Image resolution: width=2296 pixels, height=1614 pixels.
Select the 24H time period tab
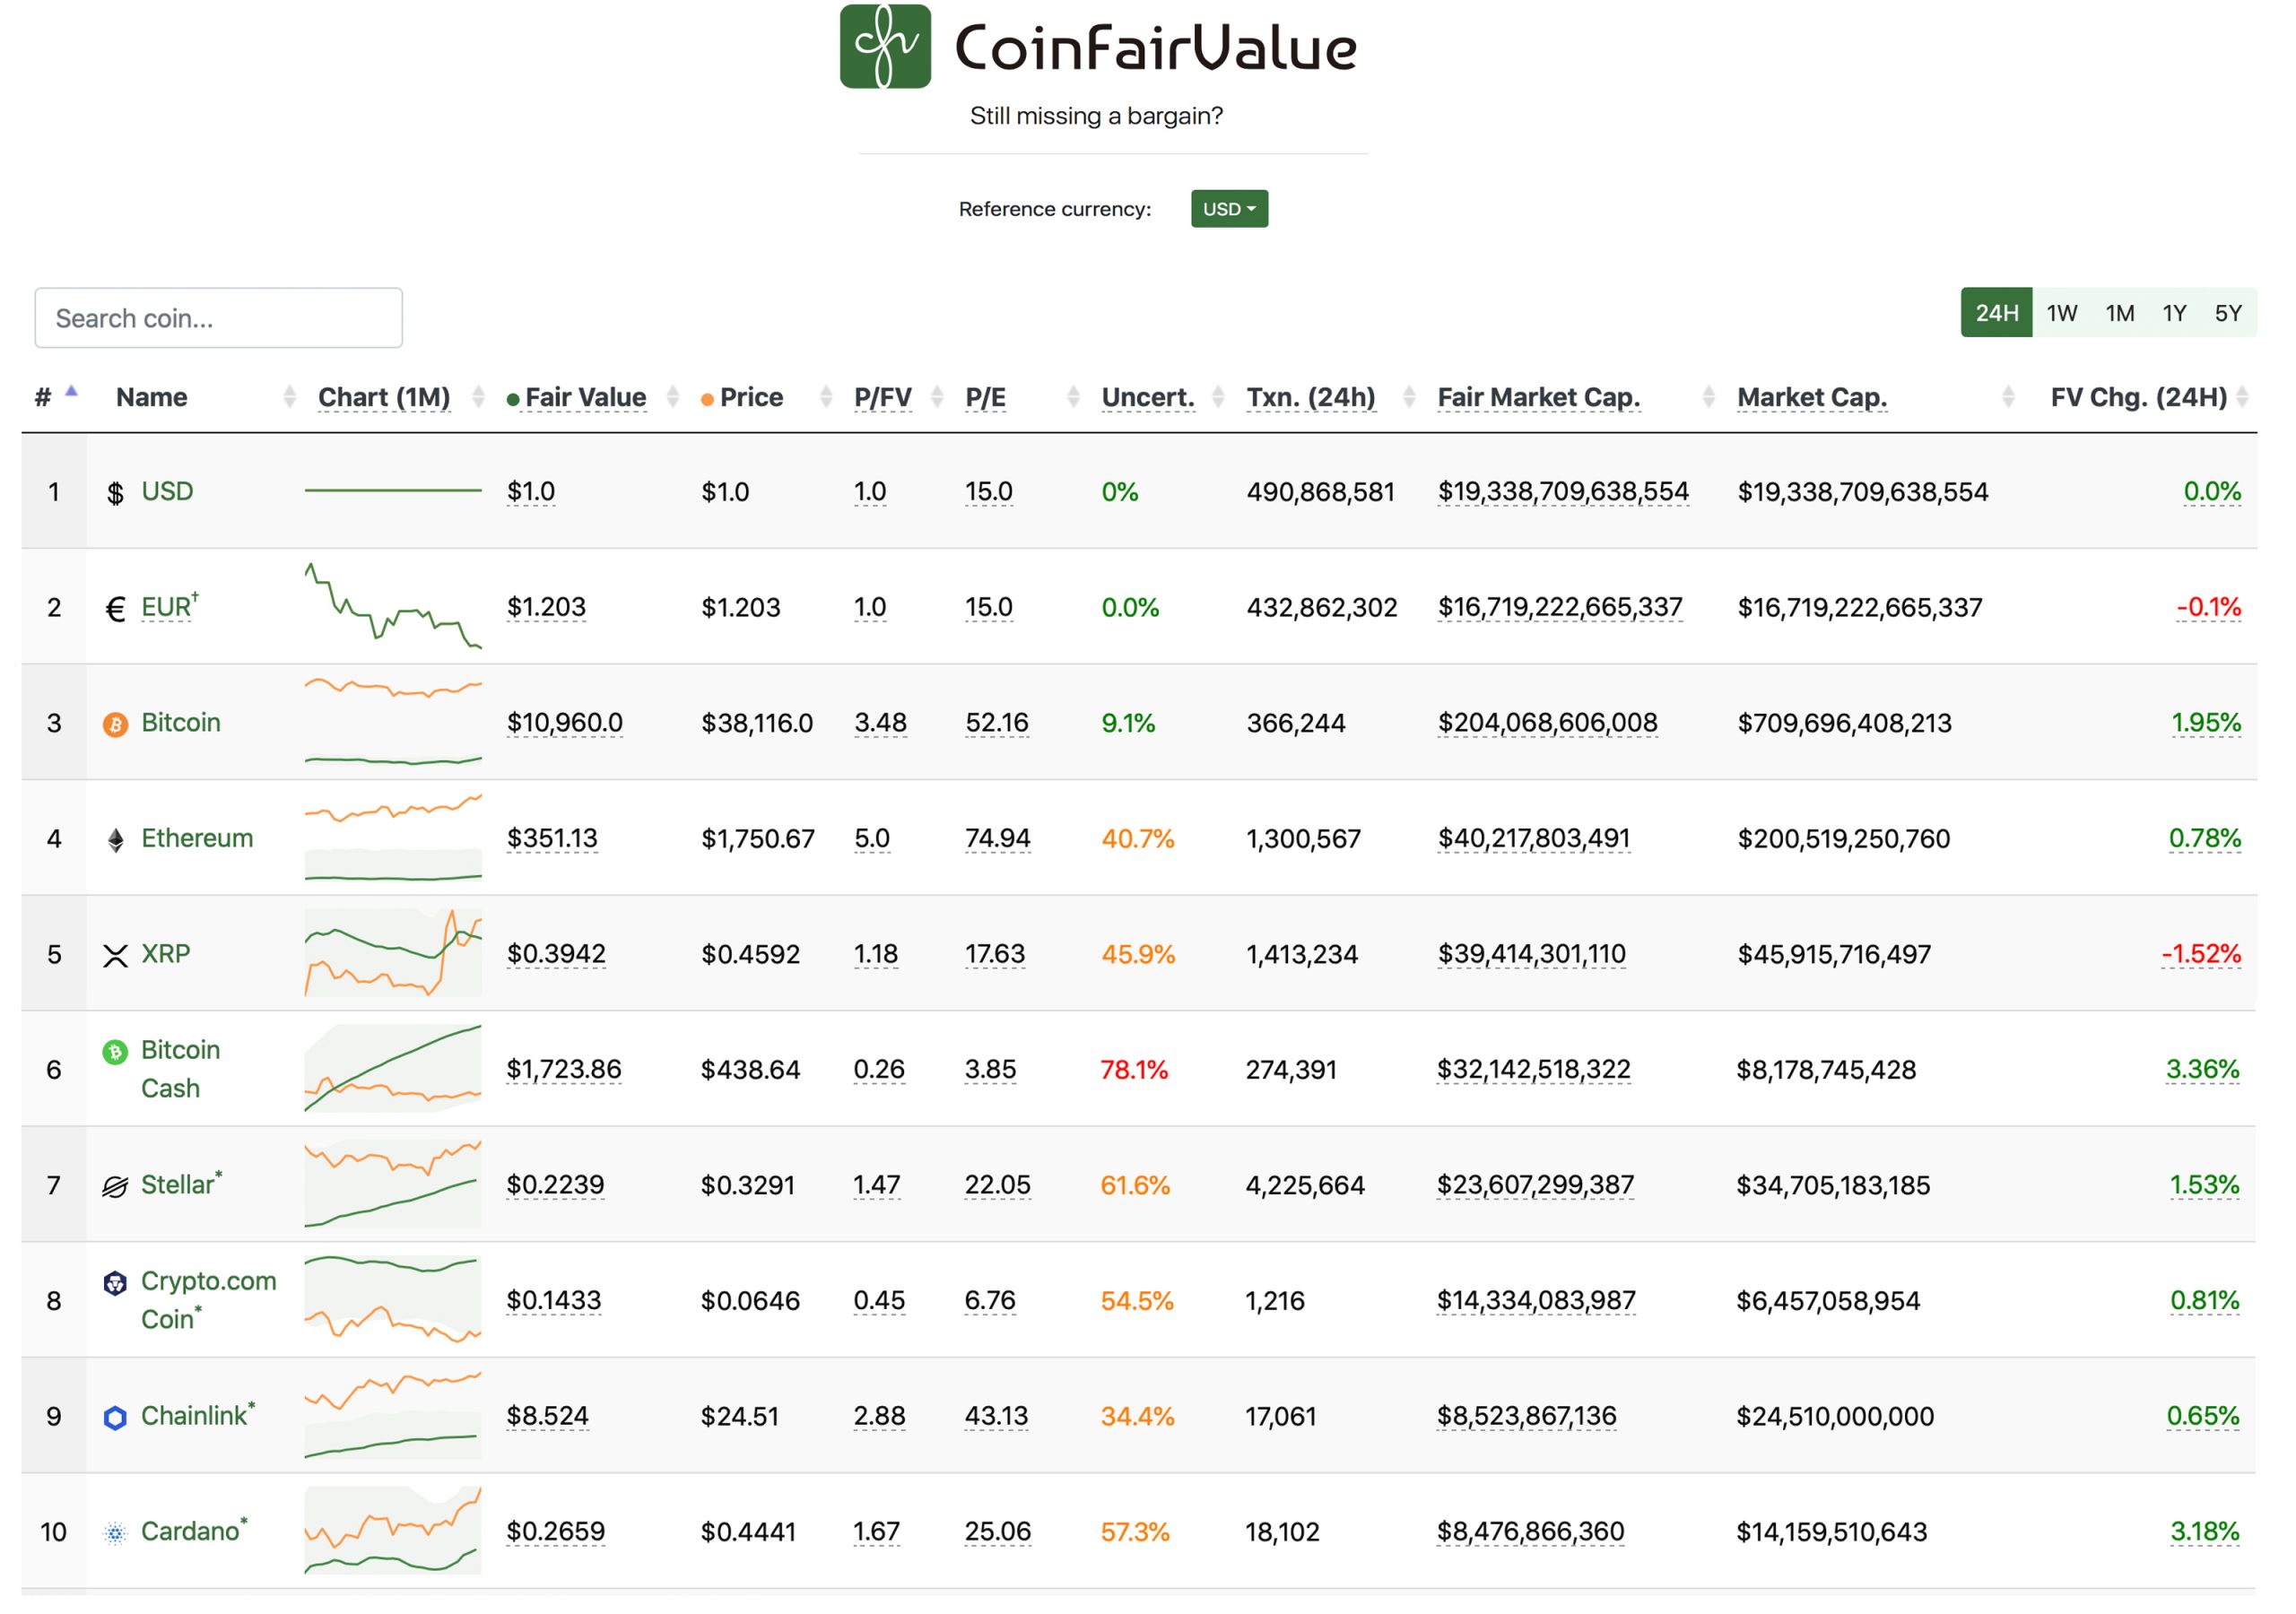pyautogui.click(x=1994, y=315)
